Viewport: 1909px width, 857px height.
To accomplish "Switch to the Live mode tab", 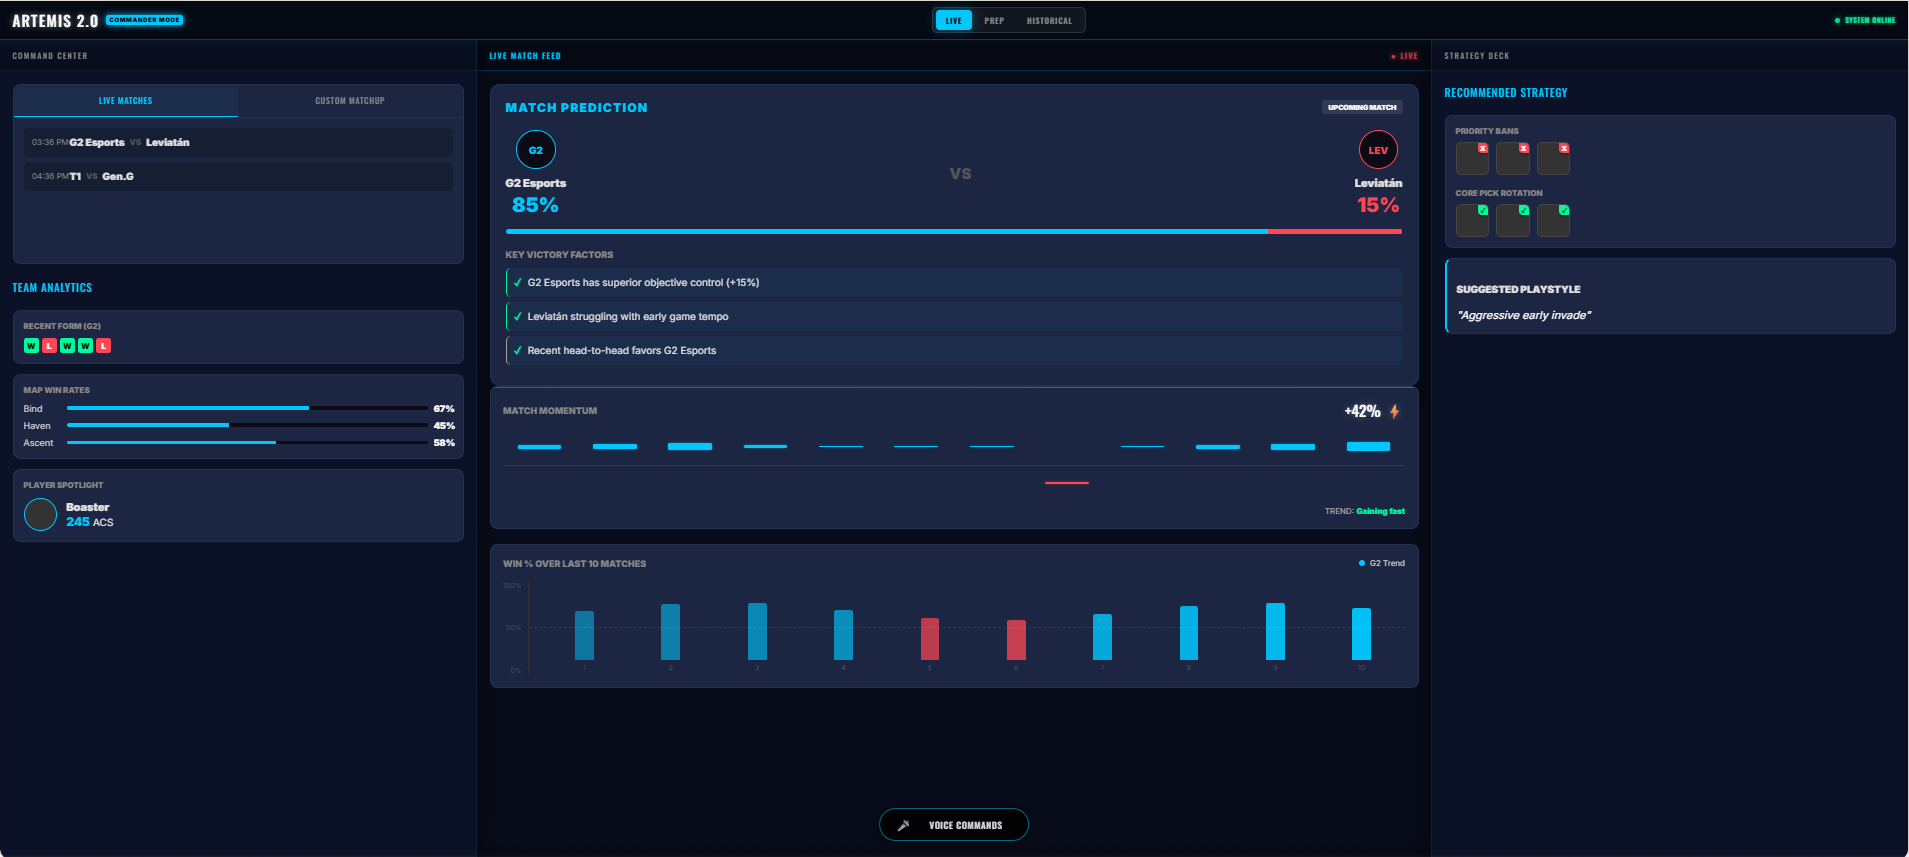I will [954, 20].
